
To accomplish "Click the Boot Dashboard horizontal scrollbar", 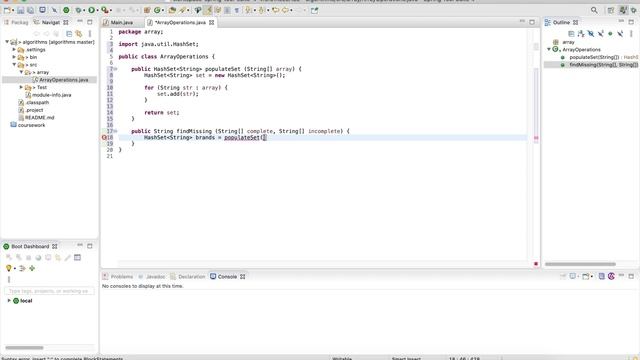I will click(x=24, y=348).
